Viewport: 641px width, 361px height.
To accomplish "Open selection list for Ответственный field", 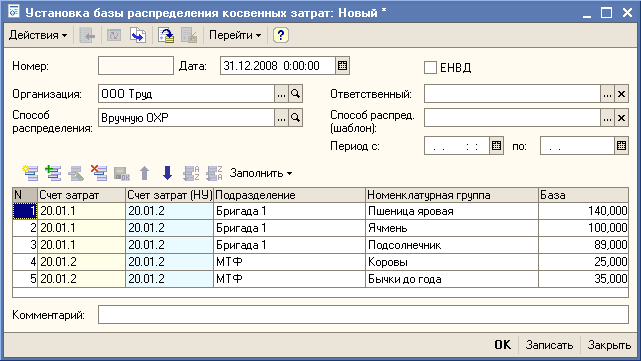I will point(607,94).
